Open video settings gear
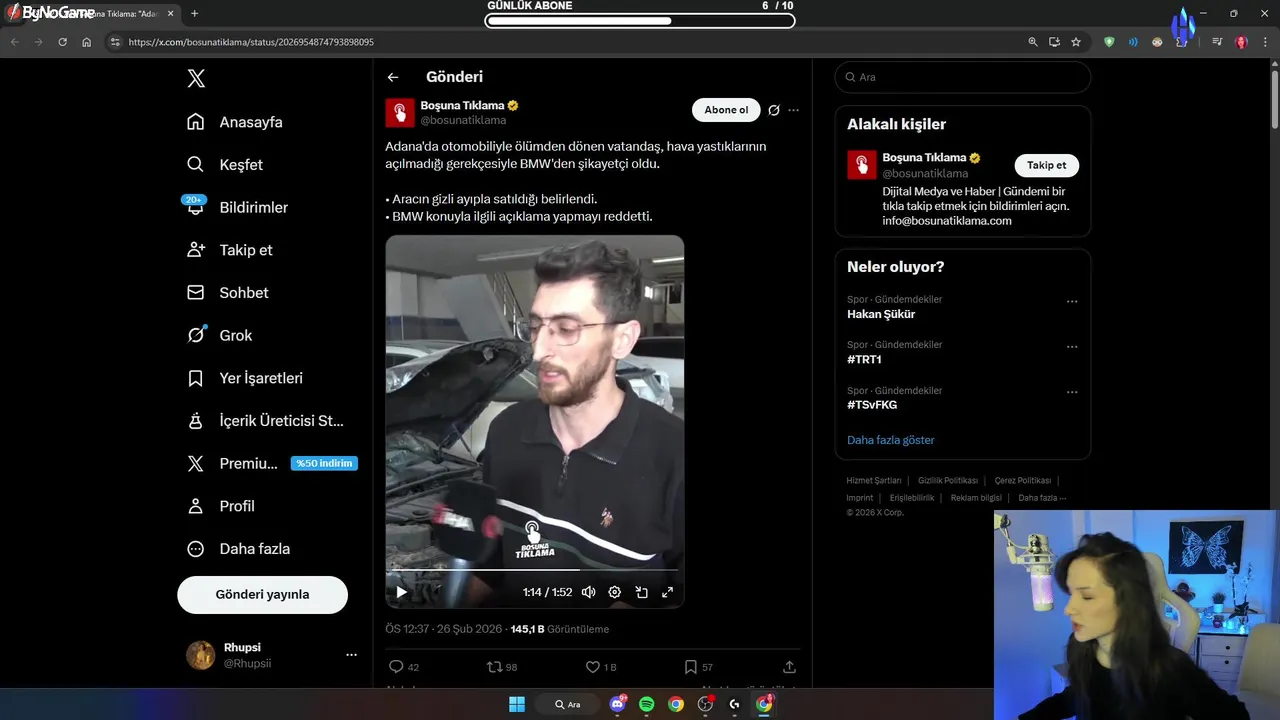The height and width of the screenshot is (720, 1280). (x=615, y=592)
